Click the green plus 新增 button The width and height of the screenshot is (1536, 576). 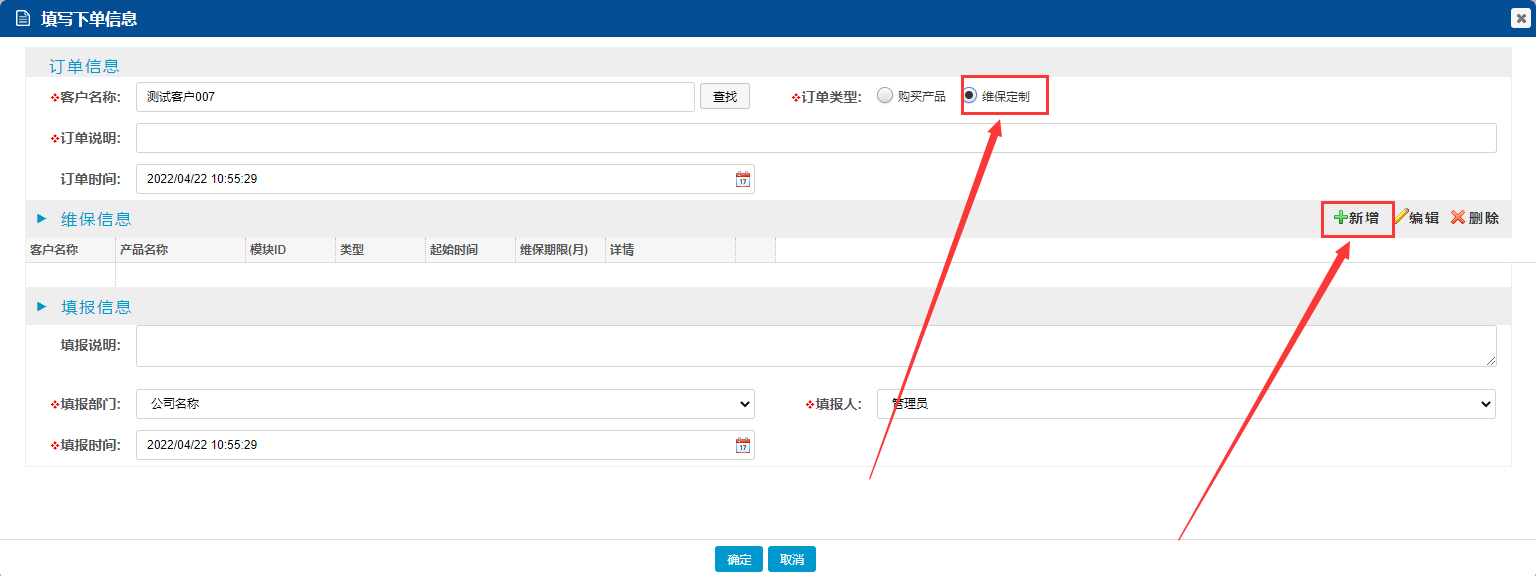[x=1357, y=218]
